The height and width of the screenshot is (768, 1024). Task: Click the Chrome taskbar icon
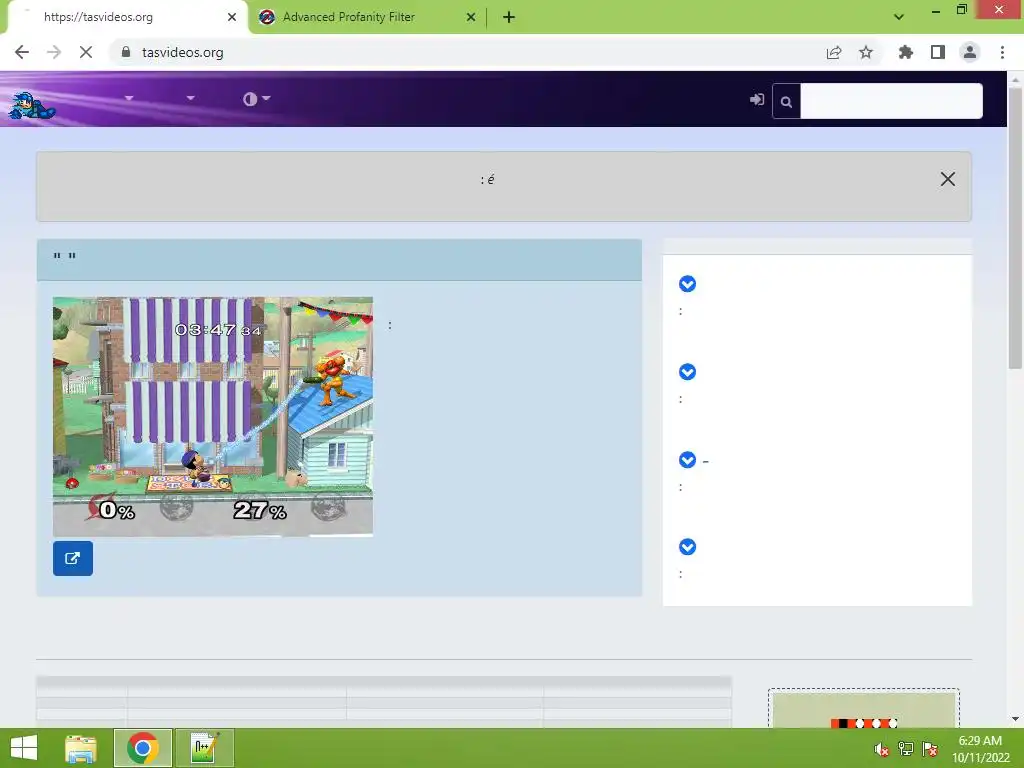tap(143, 748)
